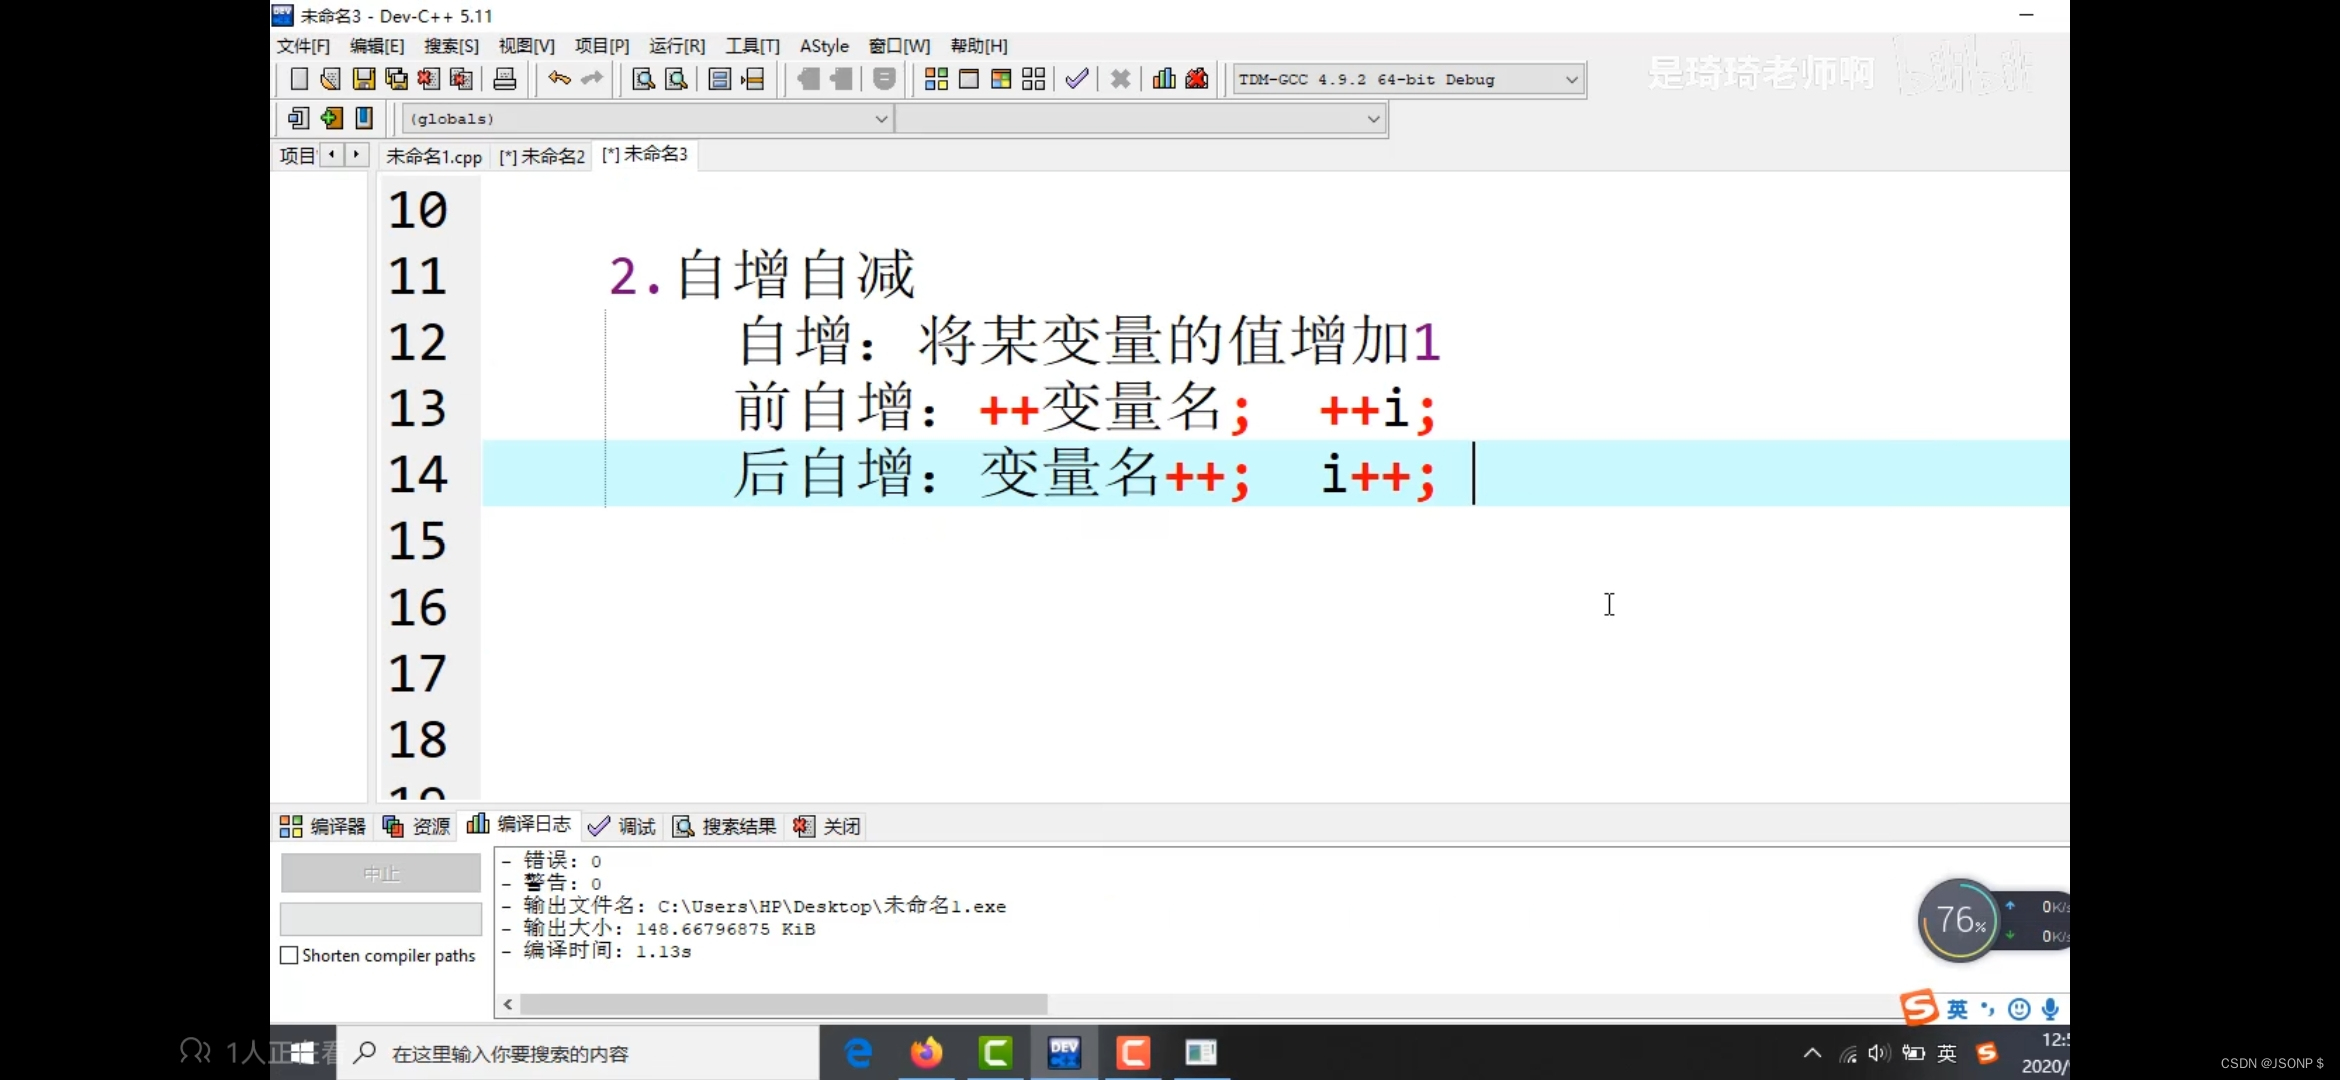Click the Profile analysis bar-chart icon

click(1163, 79)
